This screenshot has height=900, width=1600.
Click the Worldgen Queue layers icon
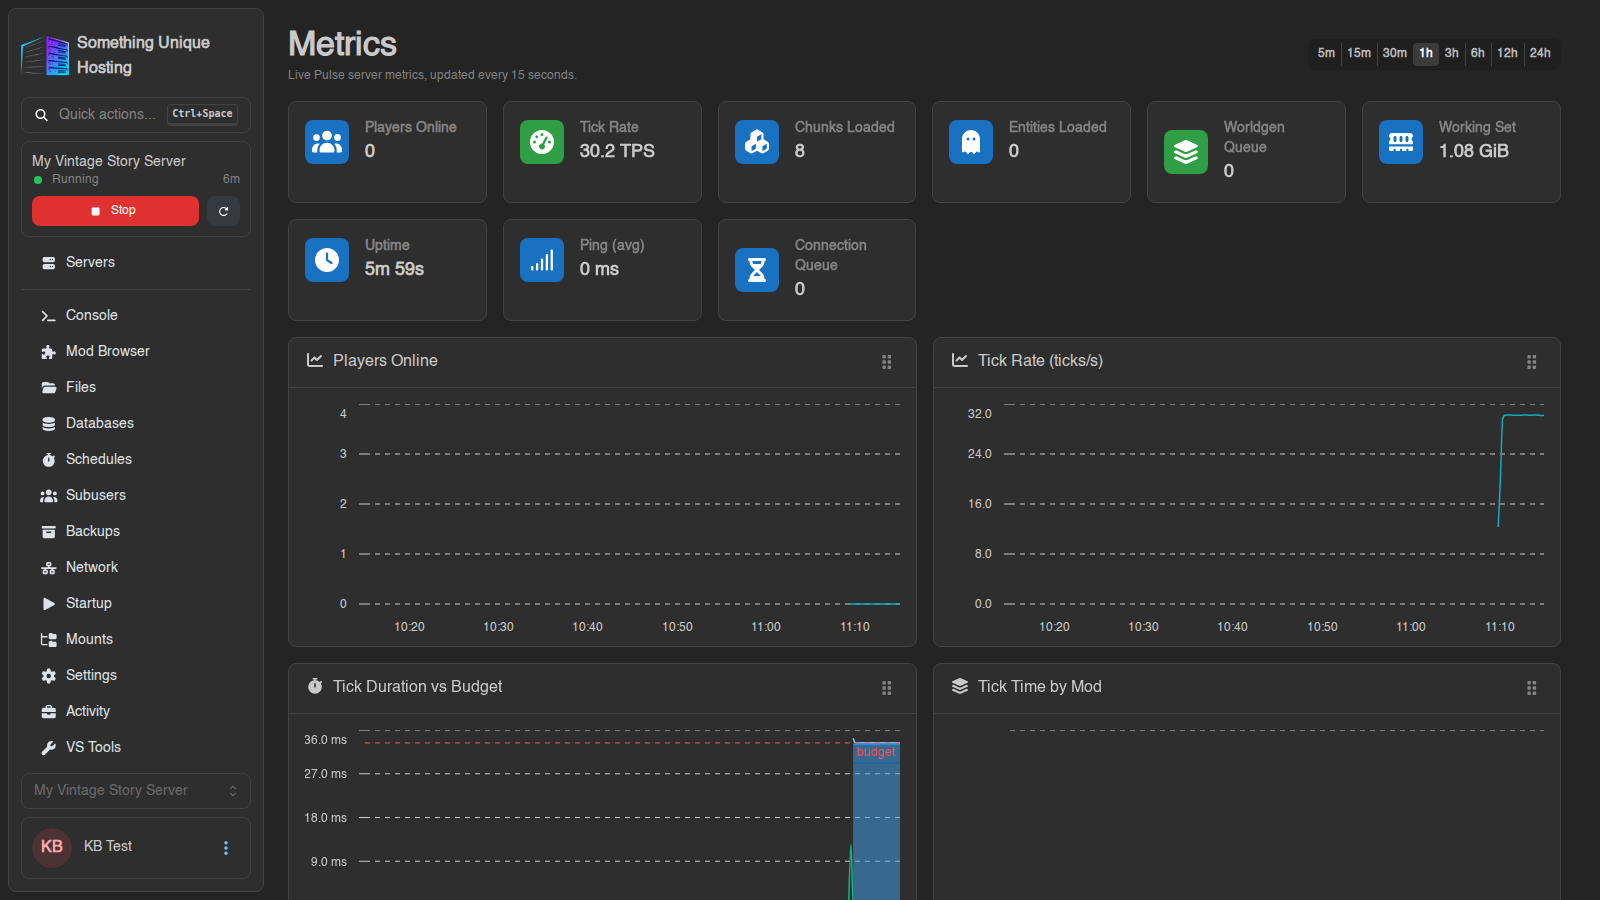pyautogui.click(x=1186, y=152)
